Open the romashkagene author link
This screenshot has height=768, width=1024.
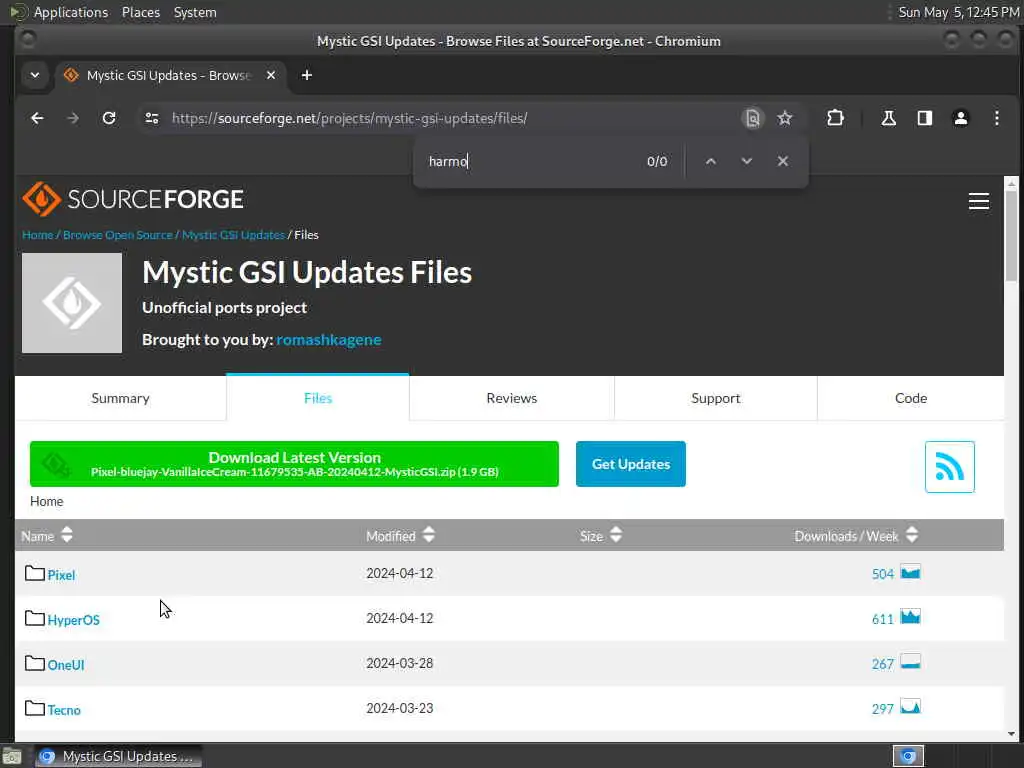pyautogui.click(x=328, y=340)
